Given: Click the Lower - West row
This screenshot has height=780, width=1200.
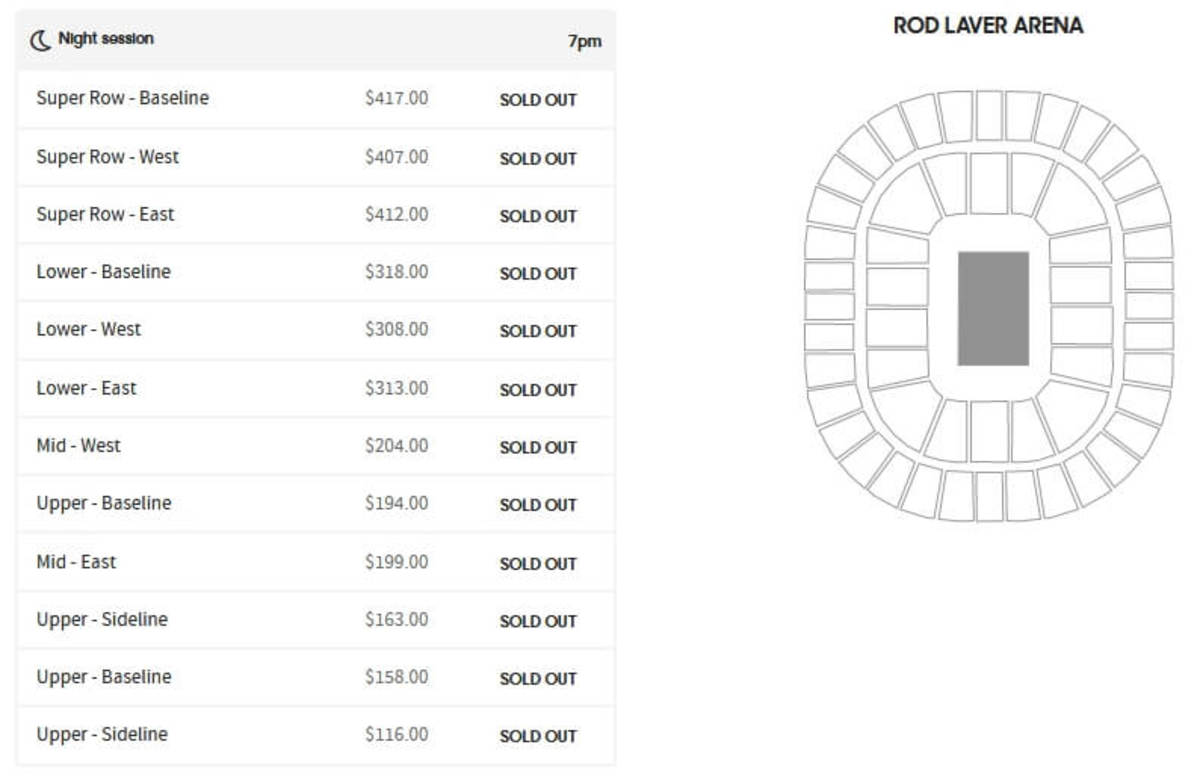Looking at the screenshot, I should pos(315,330).
